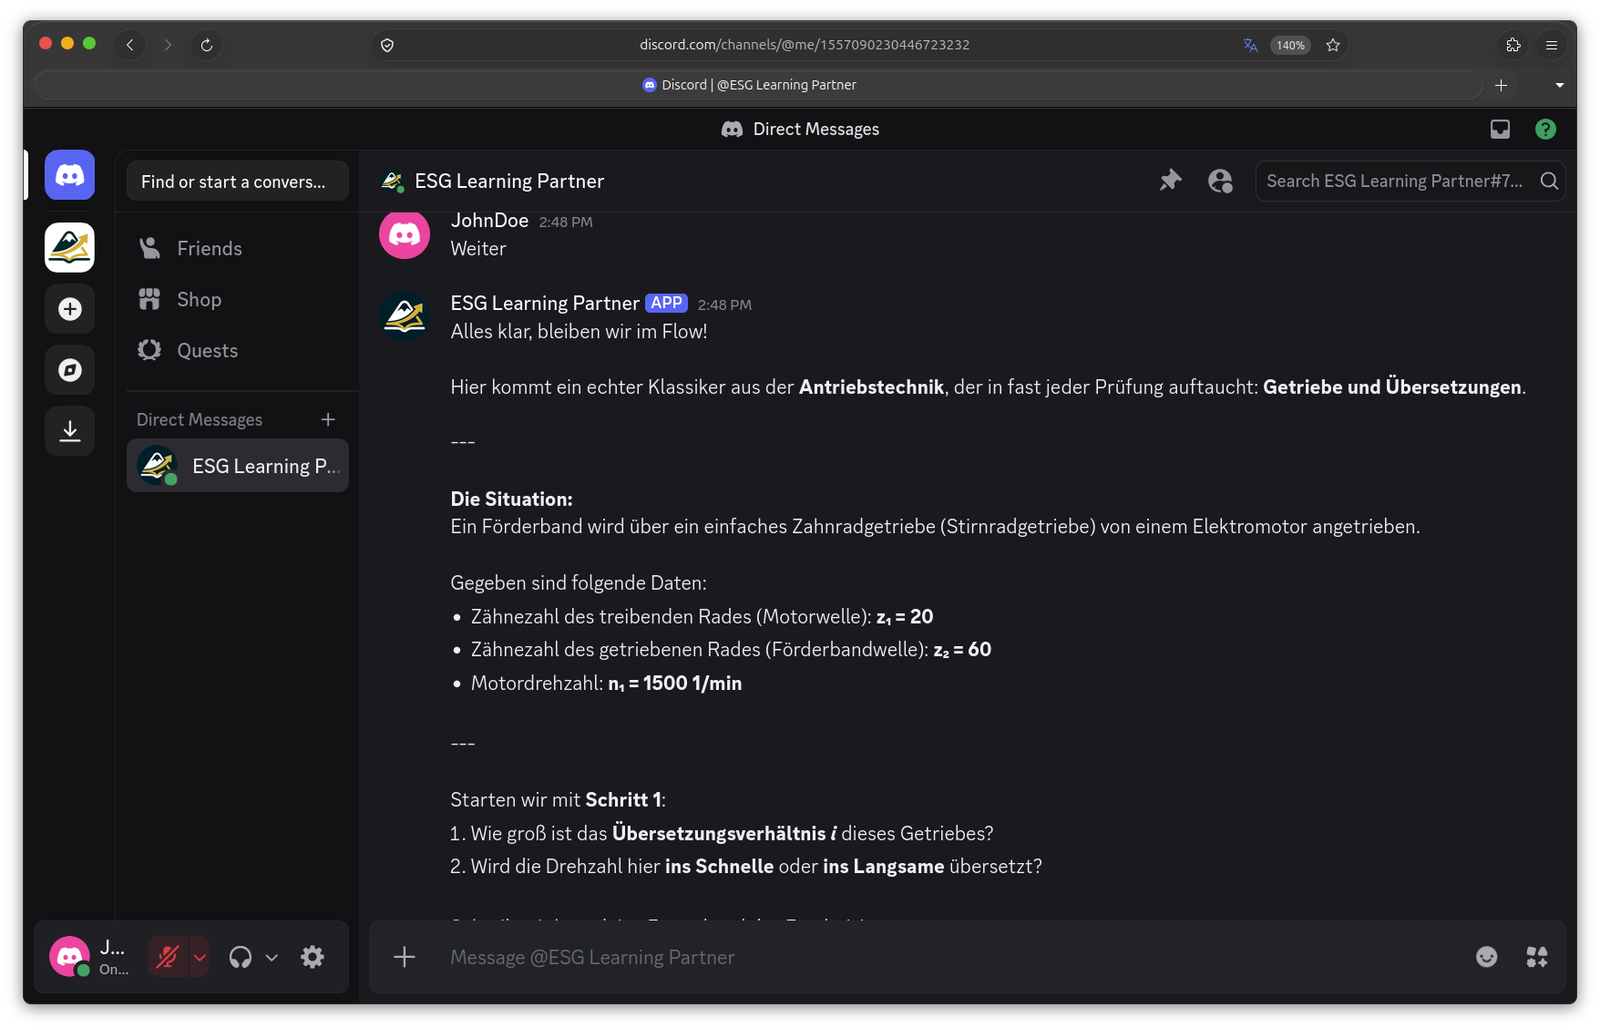Open Shop in sidebar

click(237, 299)
